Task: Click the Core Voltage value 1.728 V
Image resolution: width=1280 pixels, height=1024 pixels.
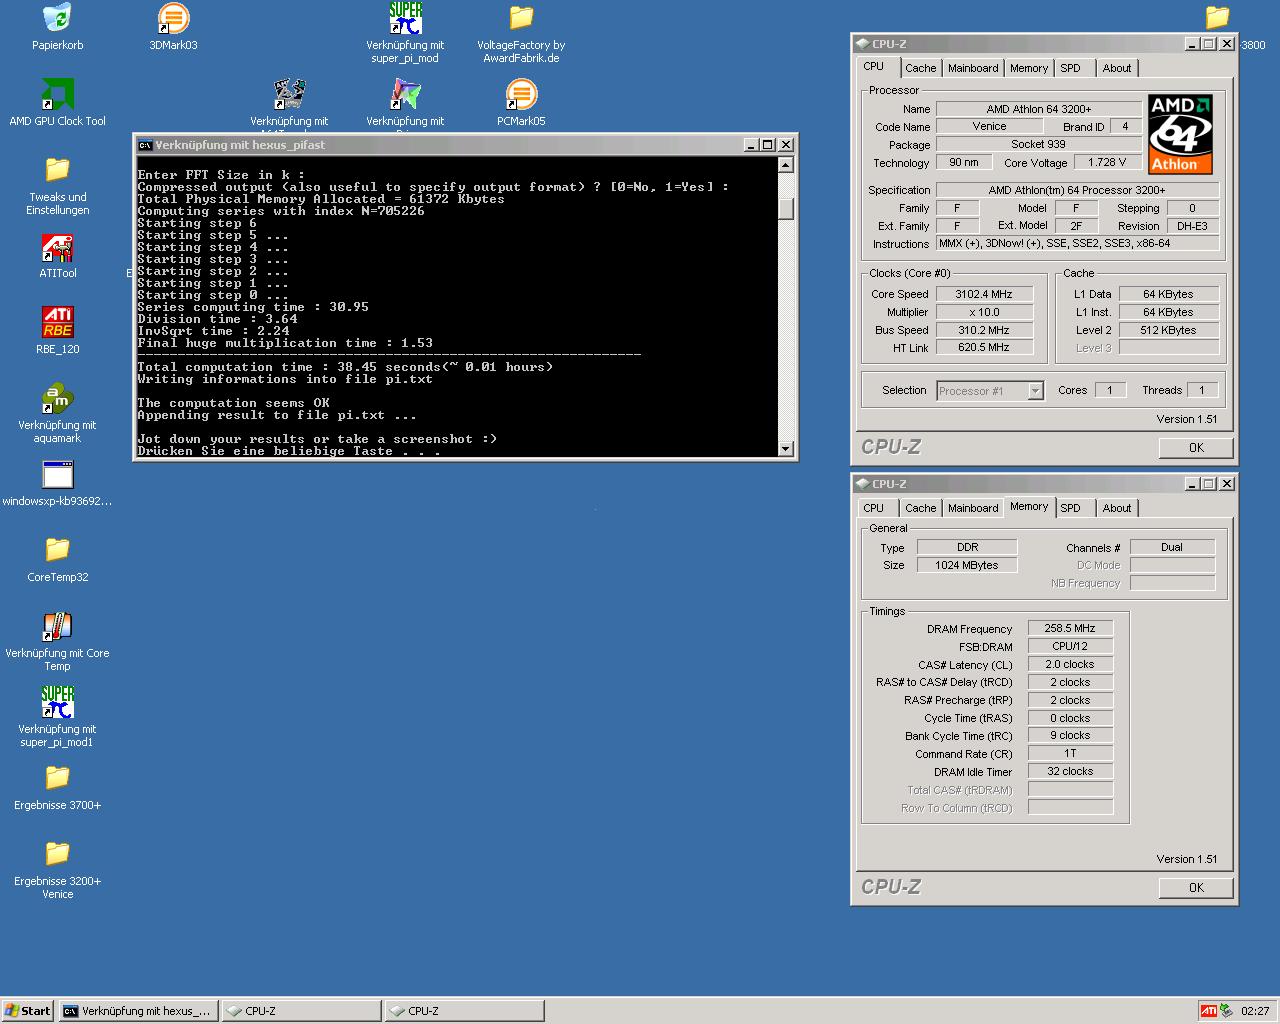Action: [1107, 162]
